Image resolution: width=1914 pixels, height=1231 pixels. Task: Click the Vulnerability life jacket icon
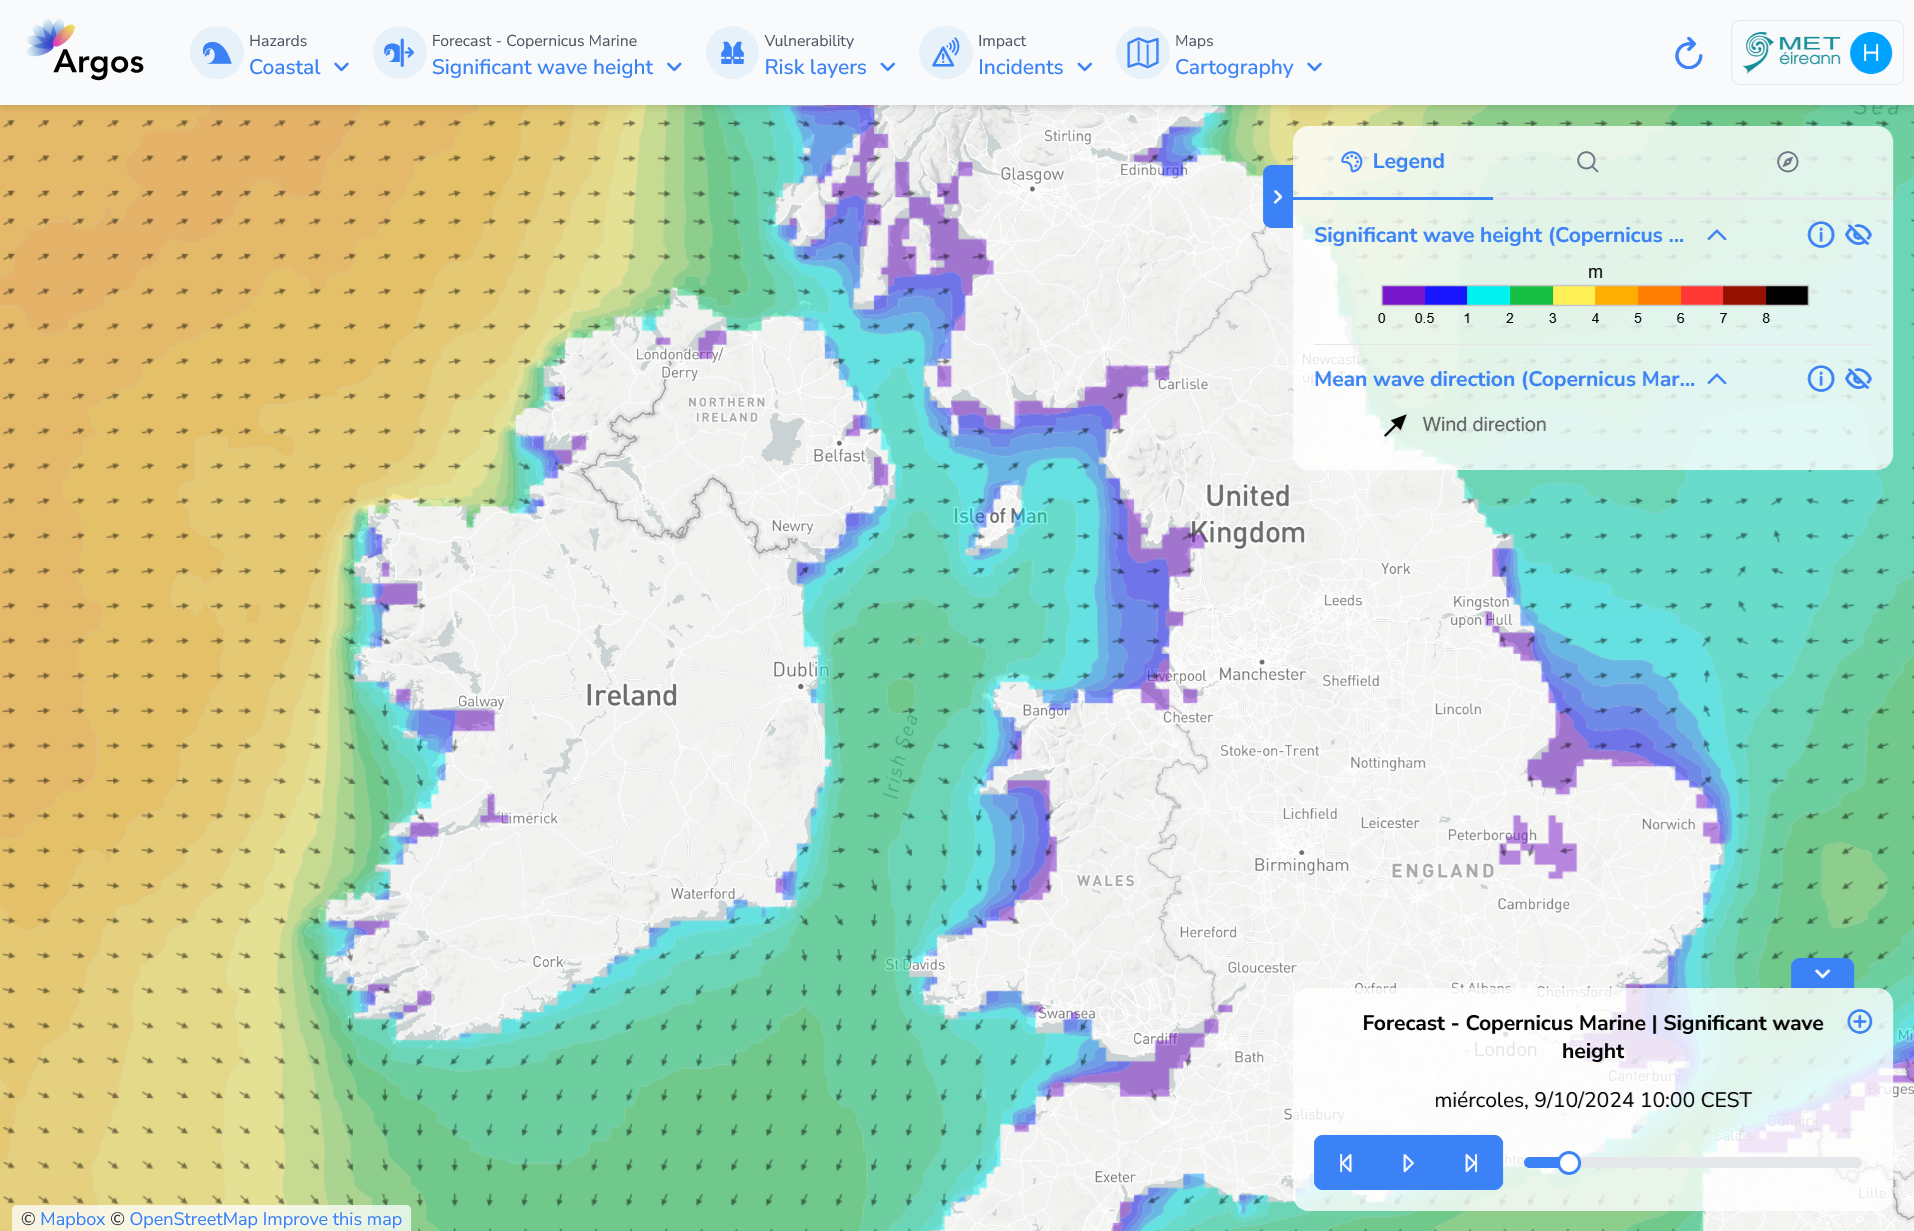click(732, 53)
